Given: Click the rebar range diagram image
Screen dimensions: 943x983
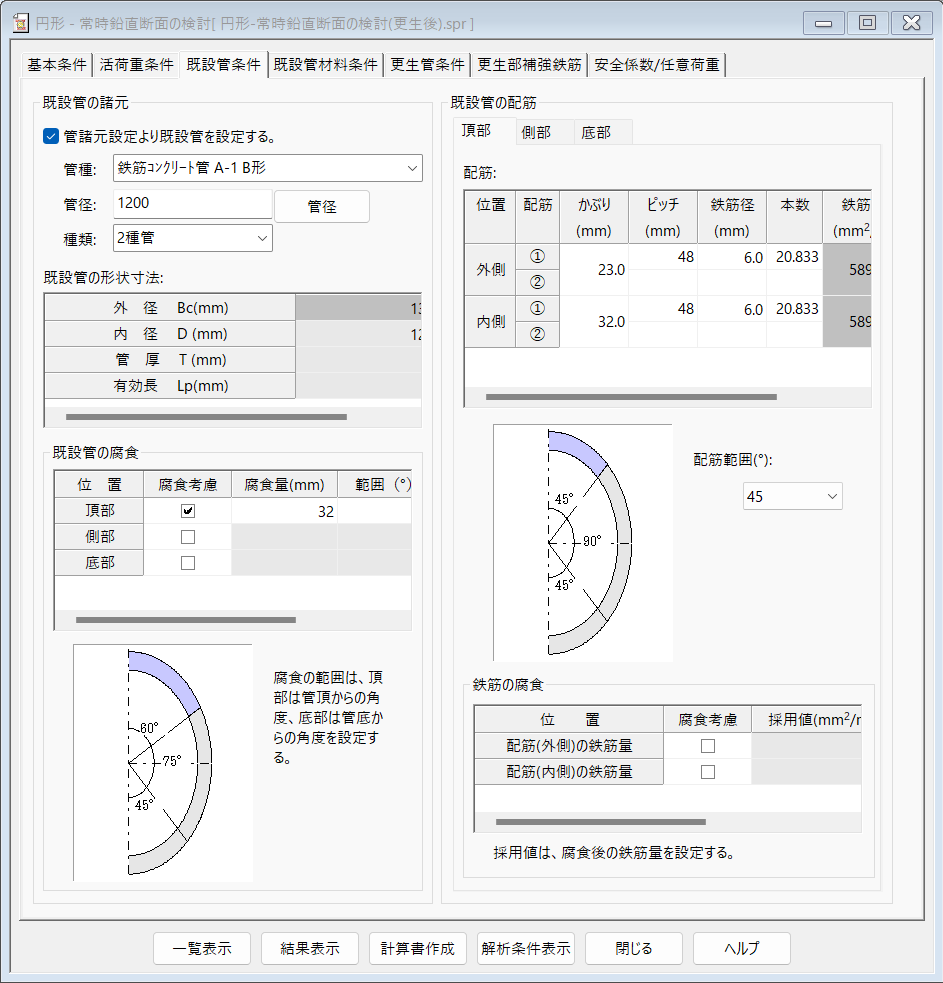Looking at the screenshot, I should pyautogui.click(x=583, y=543).
